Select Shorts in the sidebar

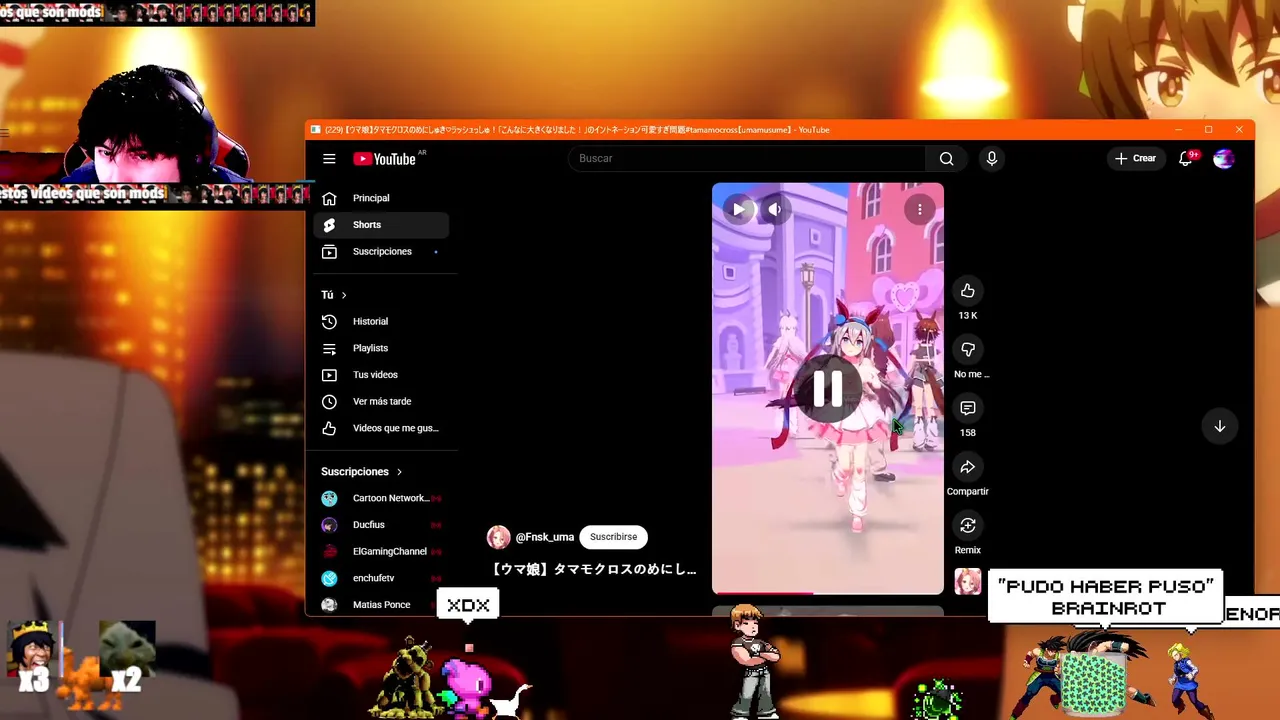point(381,225)
